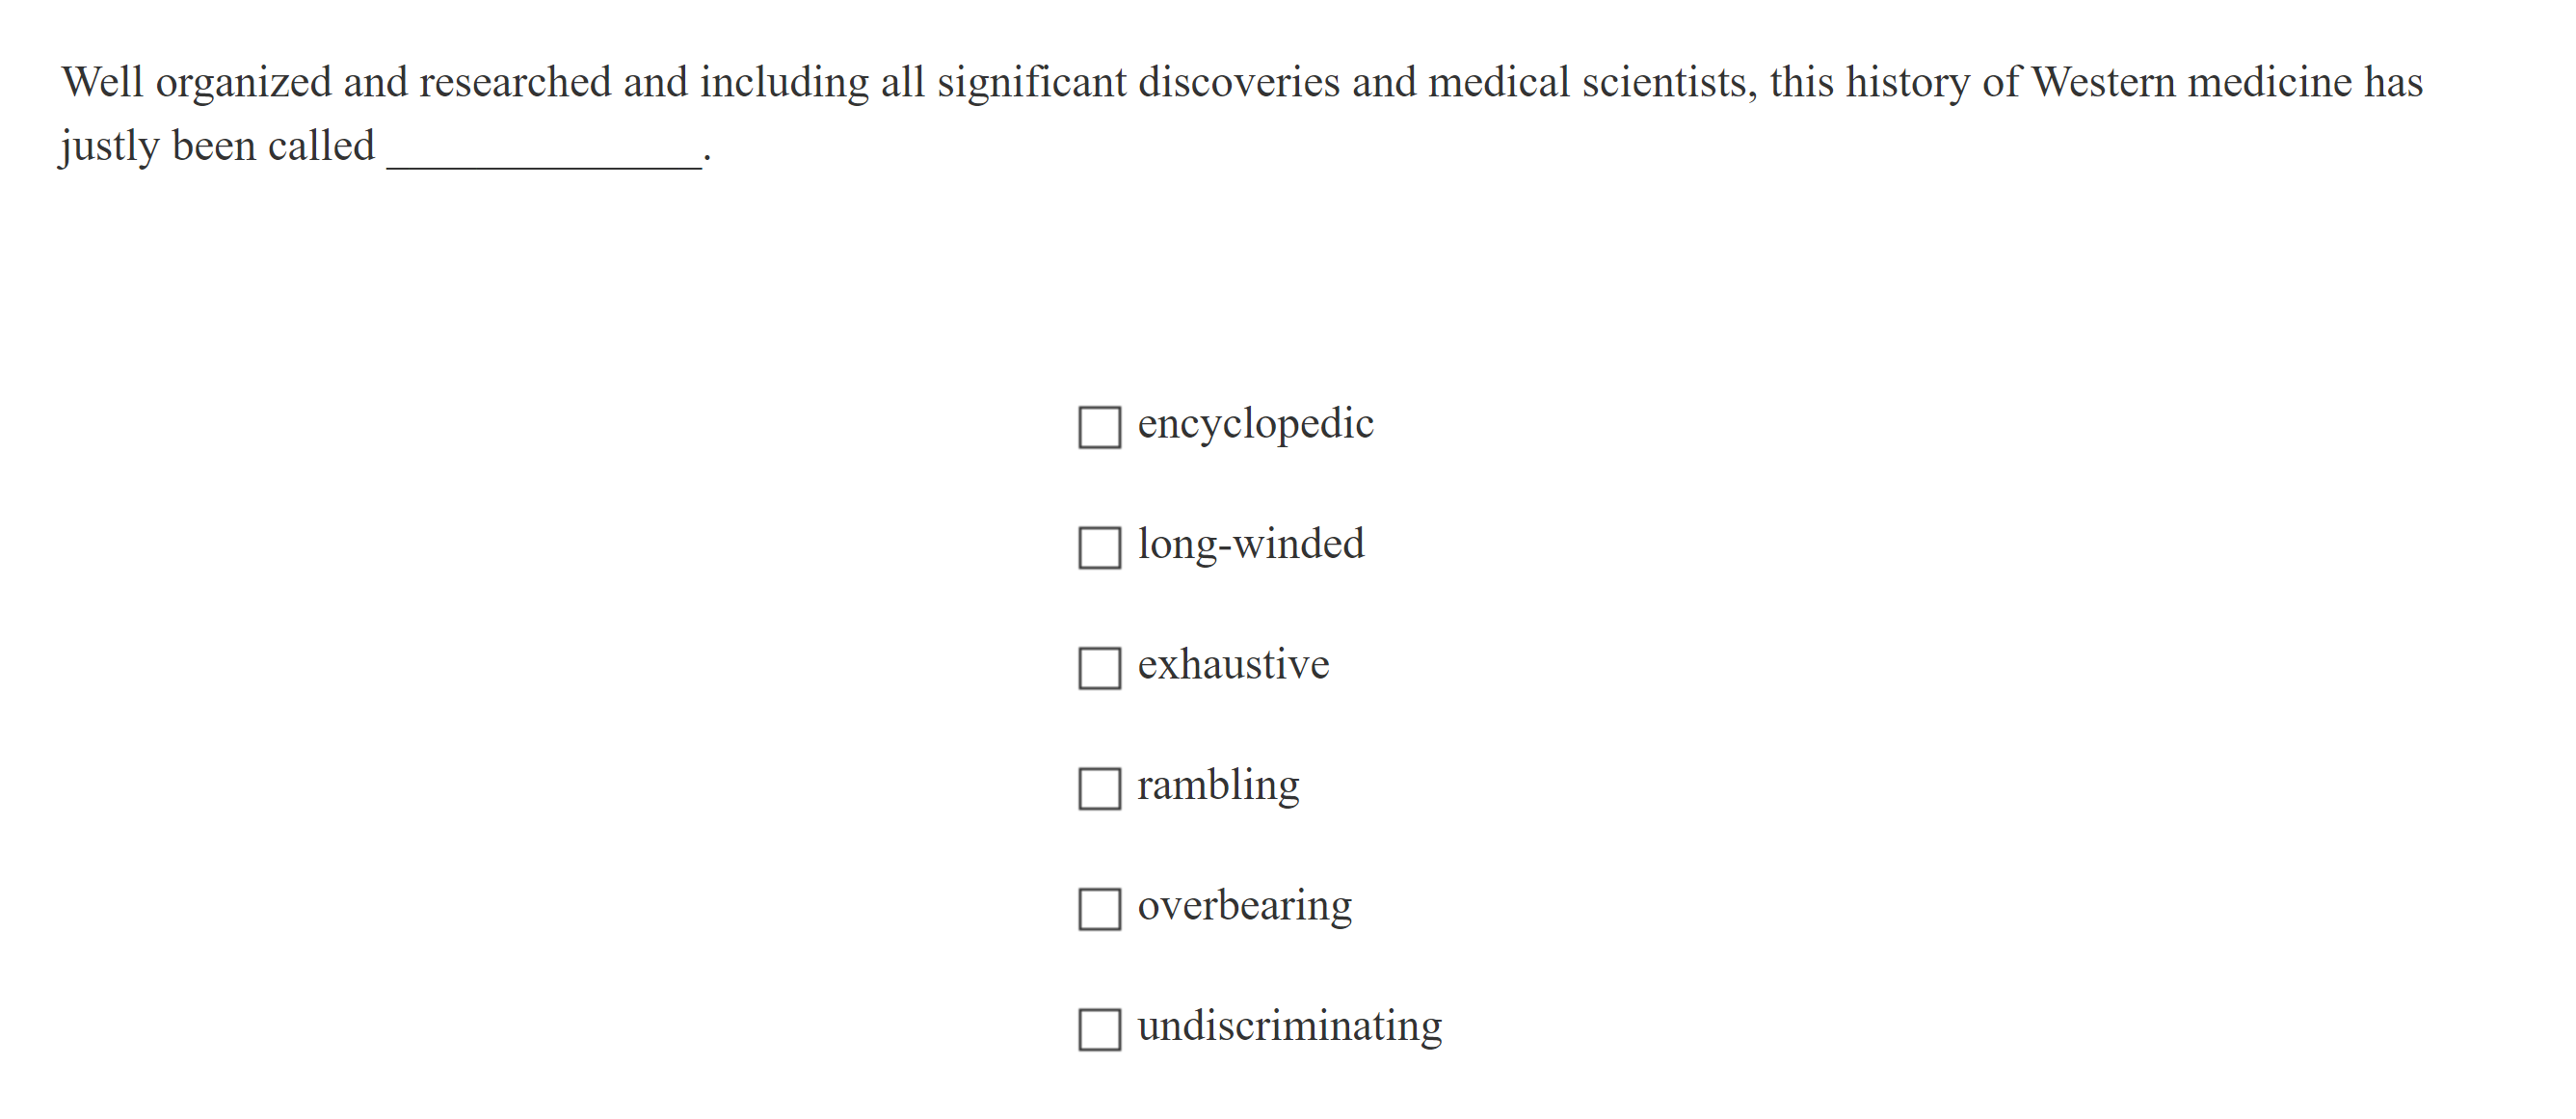
Task: Select the "undiscriminating" option label
Action: [1290, 1026]
